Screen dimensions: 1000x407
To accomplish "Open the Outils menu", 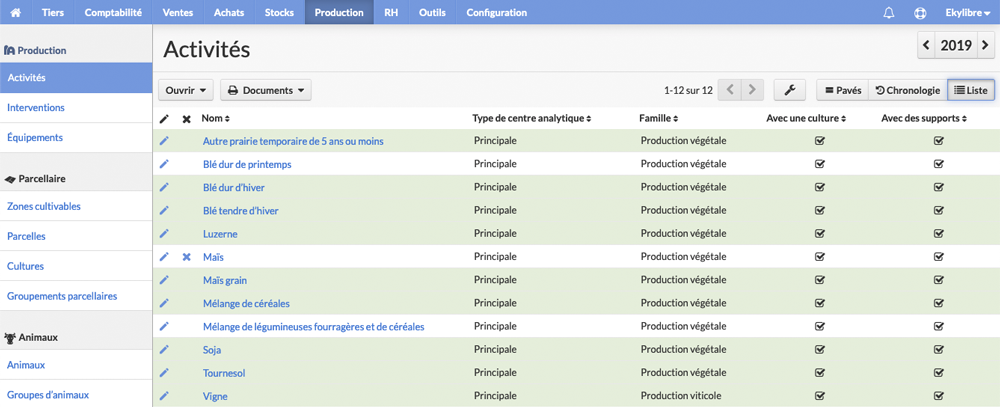I will (x=432, y=12).
